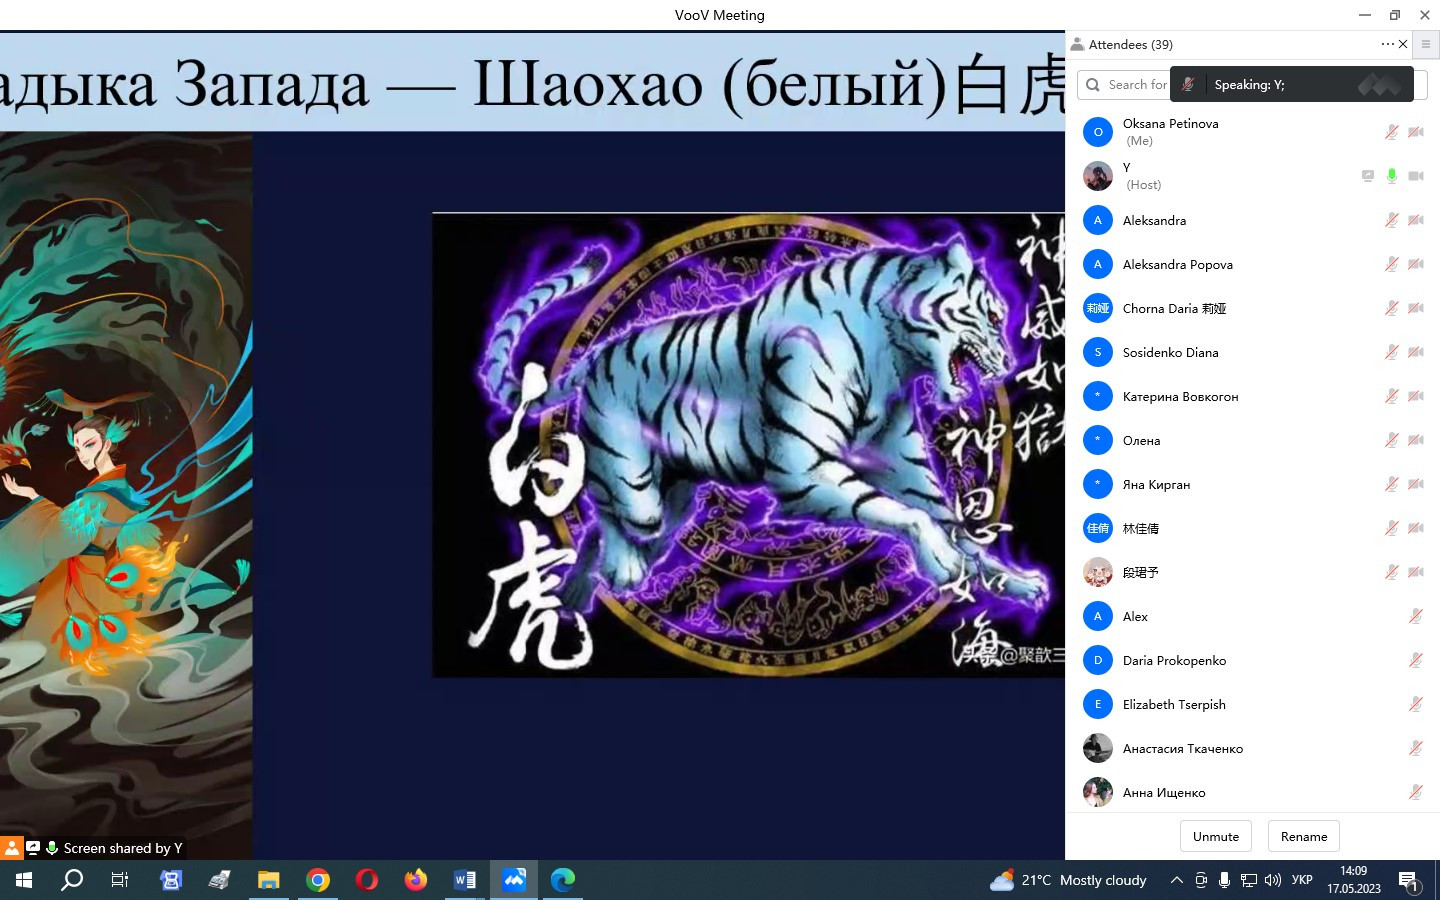This screenshot has height=900, width=1440.
Task: Click Daria Prokopenko's muted microphone icon
Action: click(1416, 660)
